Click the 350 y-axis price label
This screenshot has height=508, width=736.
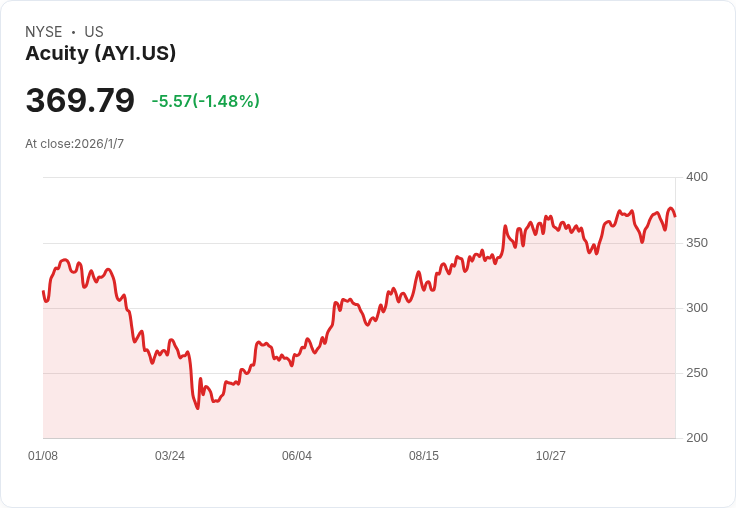tap(696, 243)
